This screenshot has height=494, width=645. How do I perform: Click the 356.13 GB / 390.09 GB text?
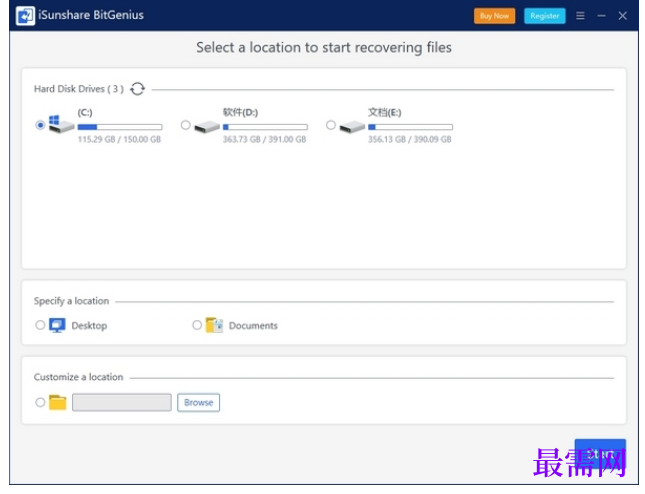click(410, 139)
